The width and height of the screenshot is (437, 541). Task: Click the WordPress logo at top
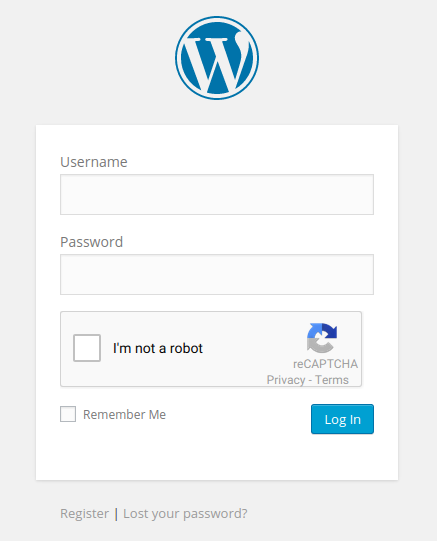click(217, 58)
